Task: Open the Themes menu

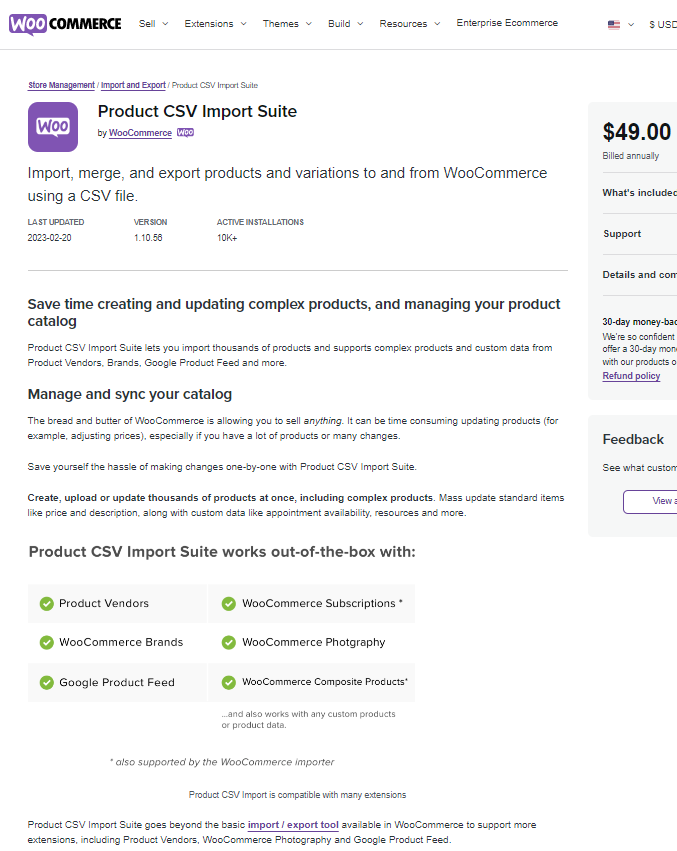Action: (x=281, y=24)
